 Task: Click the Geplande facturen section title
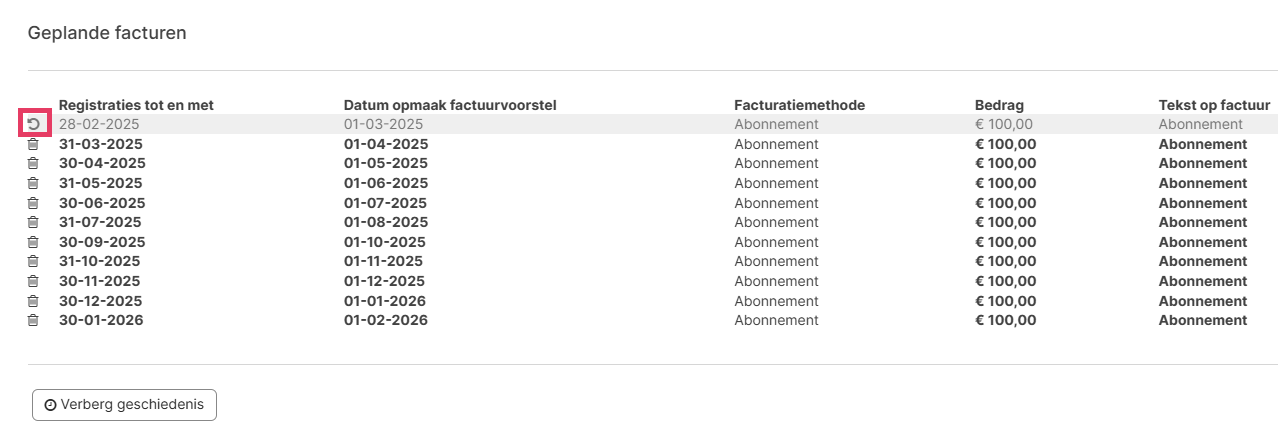(x=107, y=33)
